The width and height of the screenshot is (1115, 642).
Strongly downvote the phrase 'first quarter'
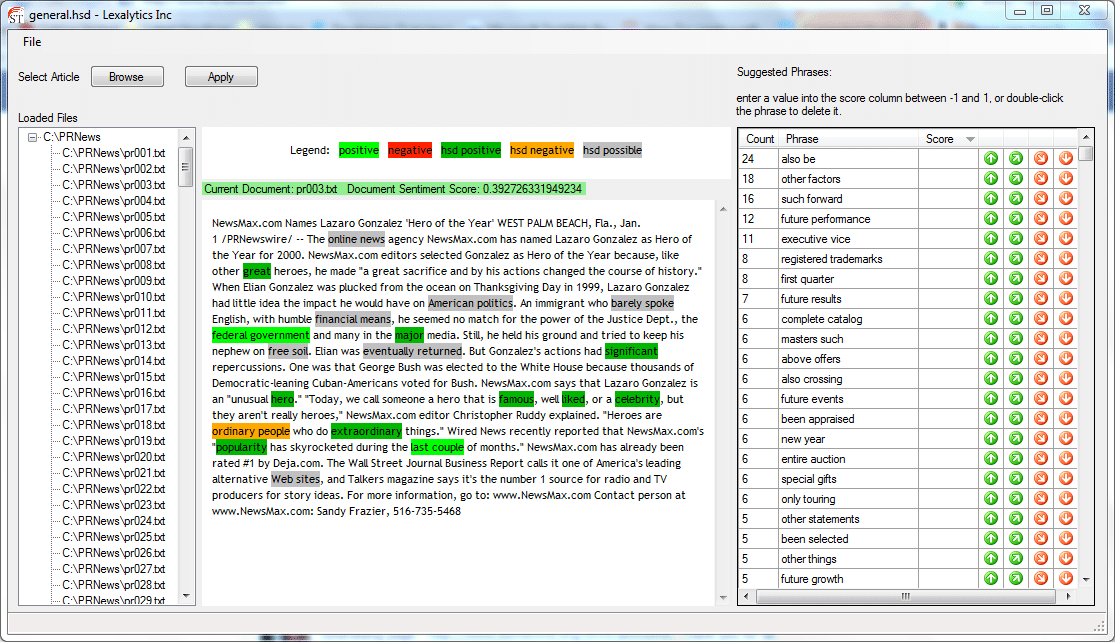pyautogui.click(x=1065, y=278)
